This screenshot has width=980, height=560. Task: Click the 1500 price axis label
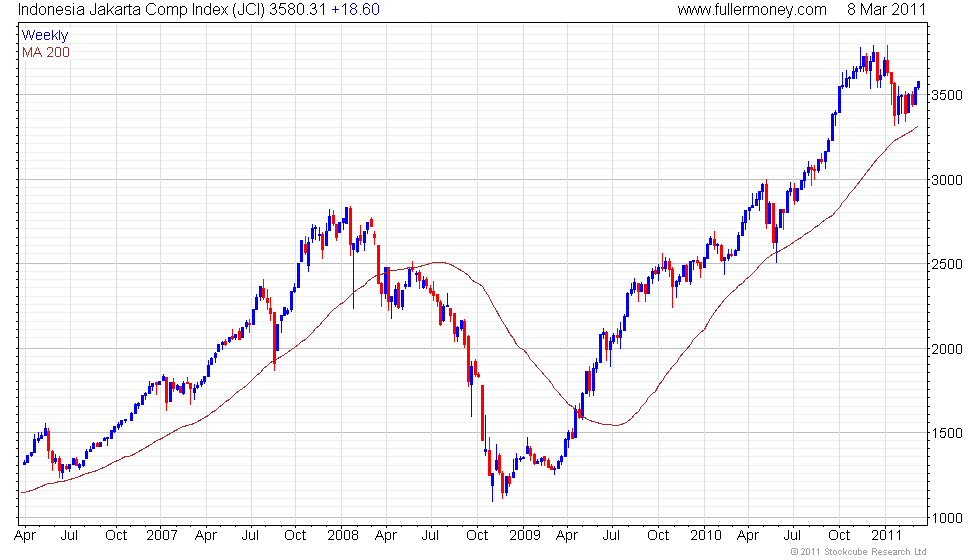[947, 434]
